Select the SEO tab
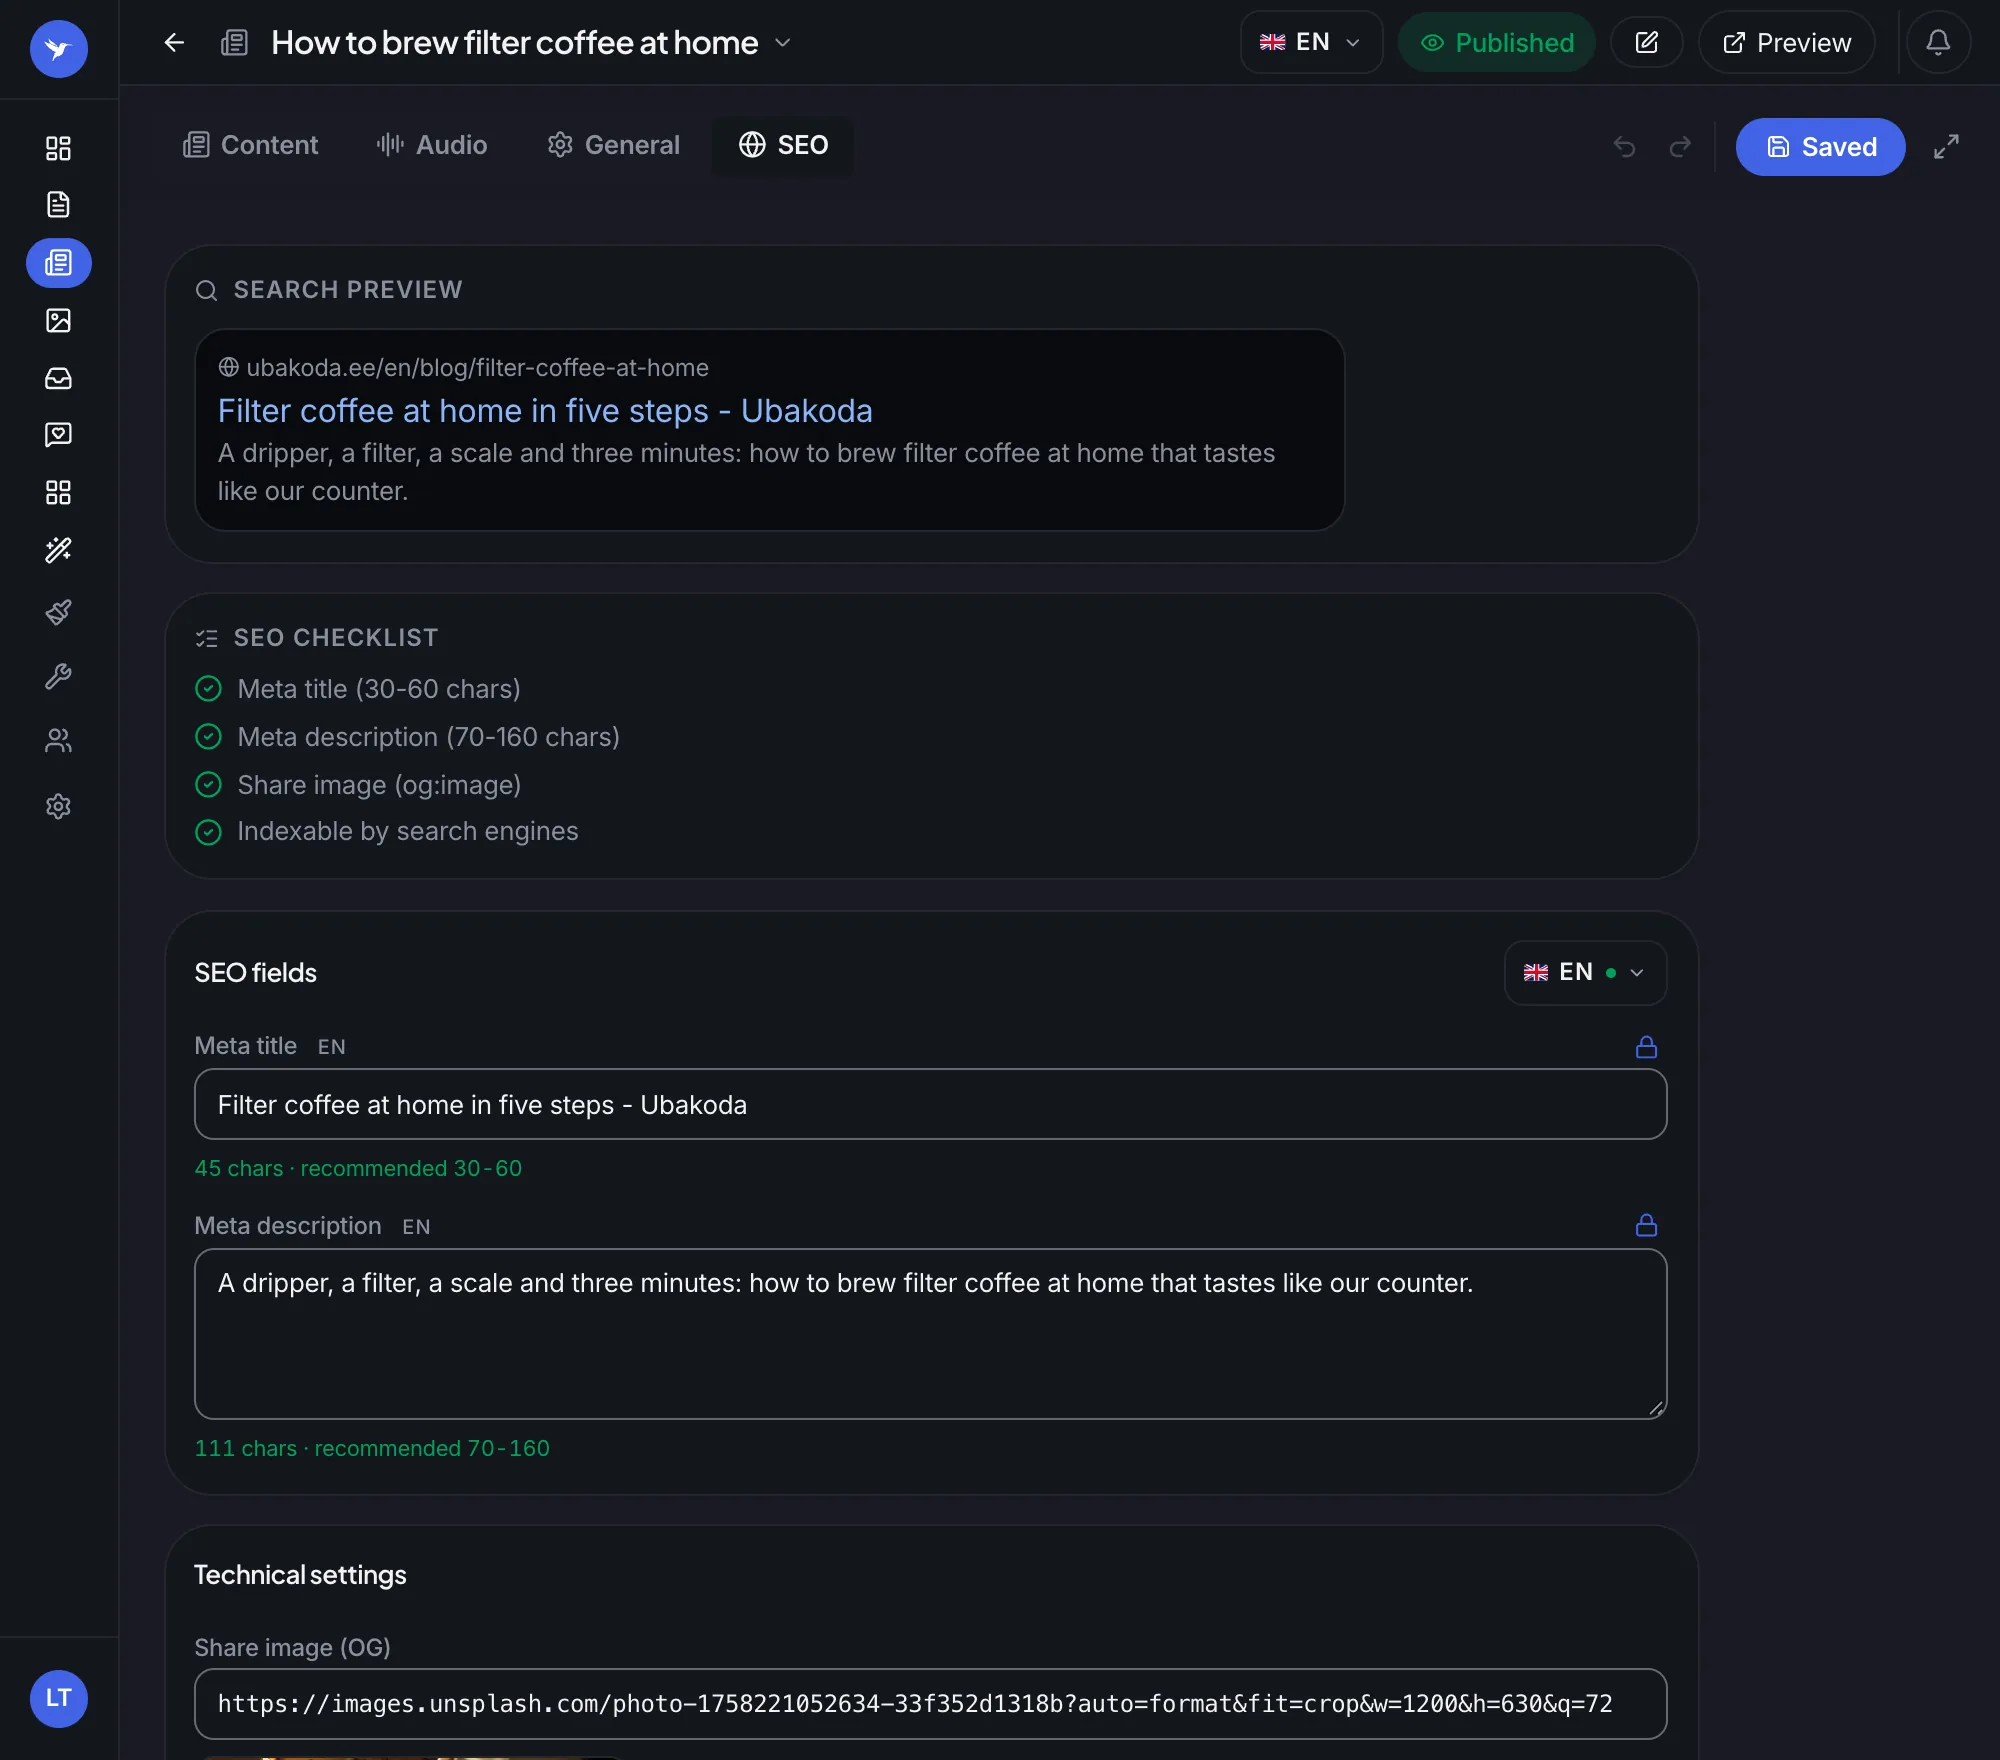The height and width of the screenshot is (1760, 2000). [x=783, y=145]
